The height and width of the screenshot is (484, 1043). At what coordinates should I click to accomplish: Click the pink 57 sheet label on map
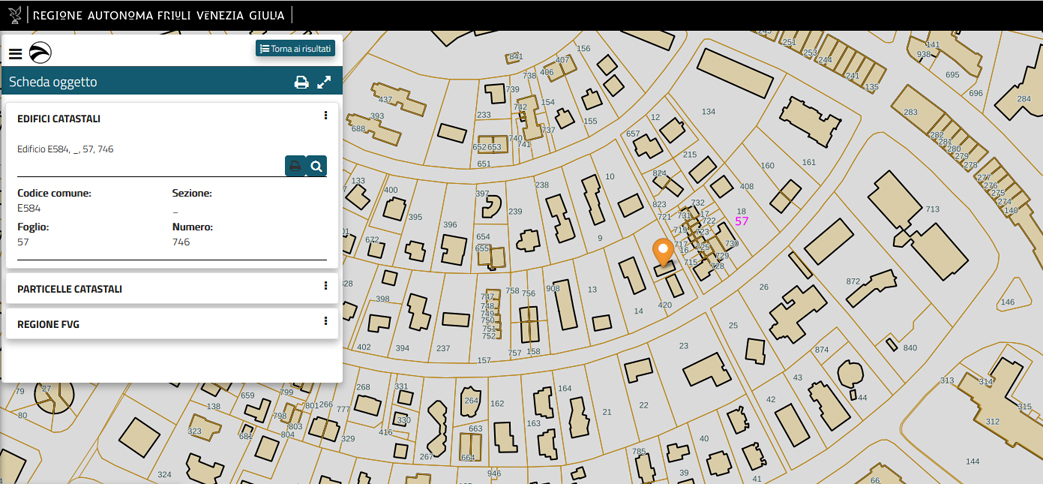(x=741, y=221)
